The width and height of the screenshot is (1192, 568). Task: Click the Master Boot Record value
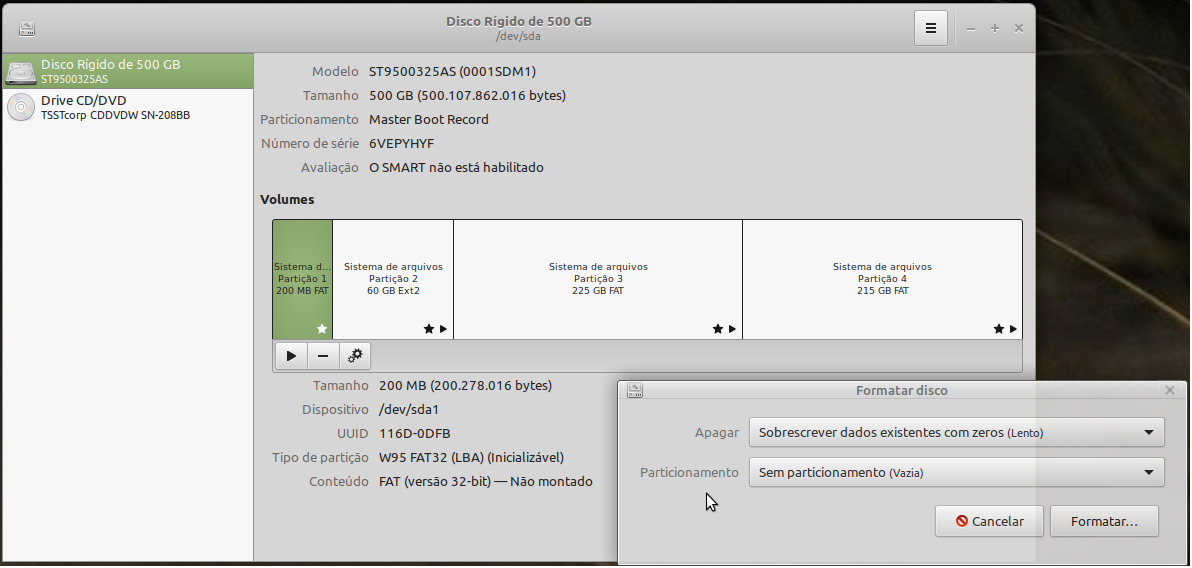coord(429,119)
